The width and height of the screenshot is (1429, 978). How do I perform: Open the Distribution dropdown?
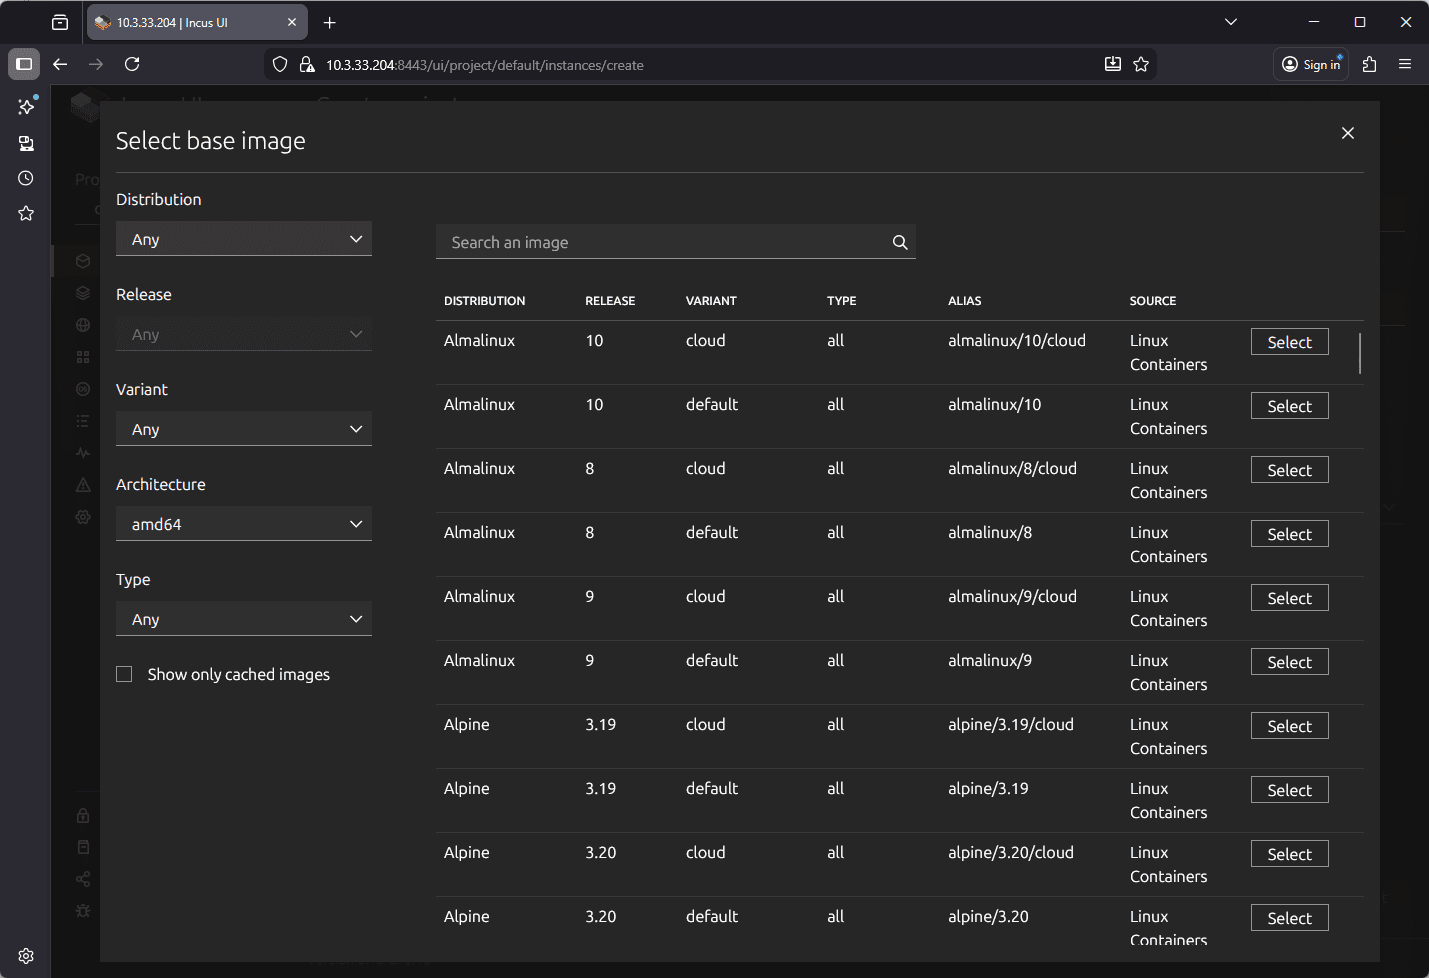(243, 238)
